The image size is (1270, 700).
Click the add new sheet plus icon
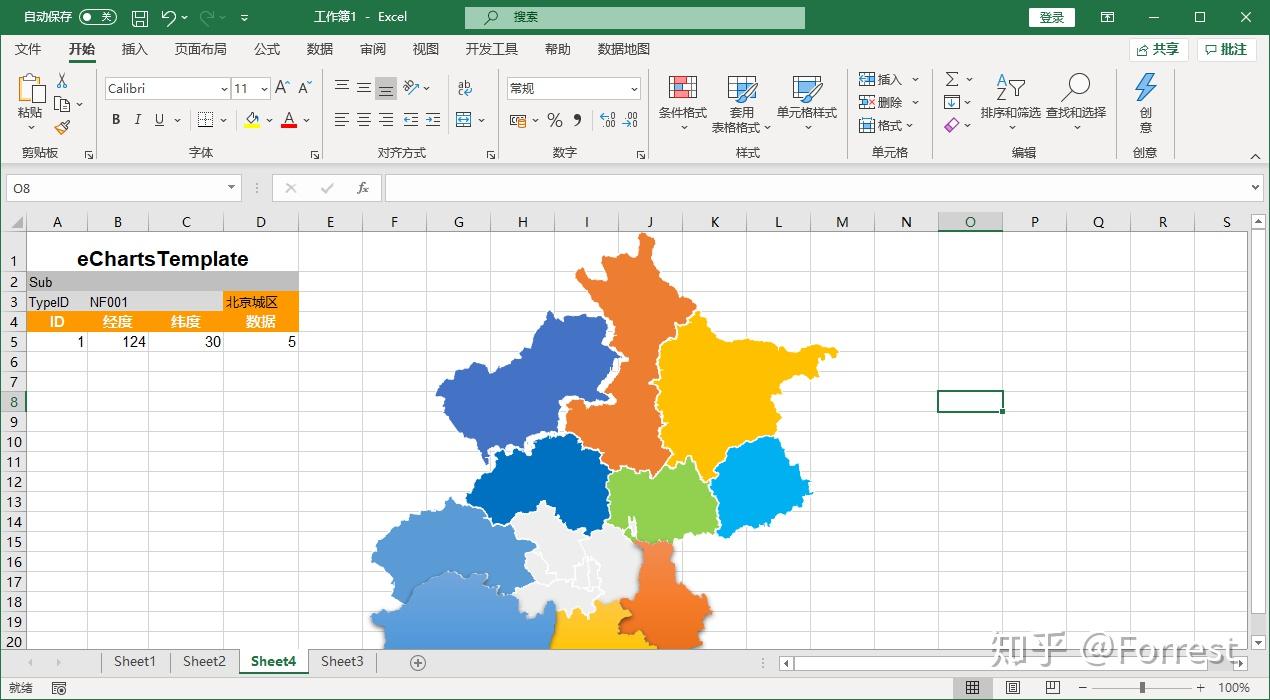tap(418, 662)
